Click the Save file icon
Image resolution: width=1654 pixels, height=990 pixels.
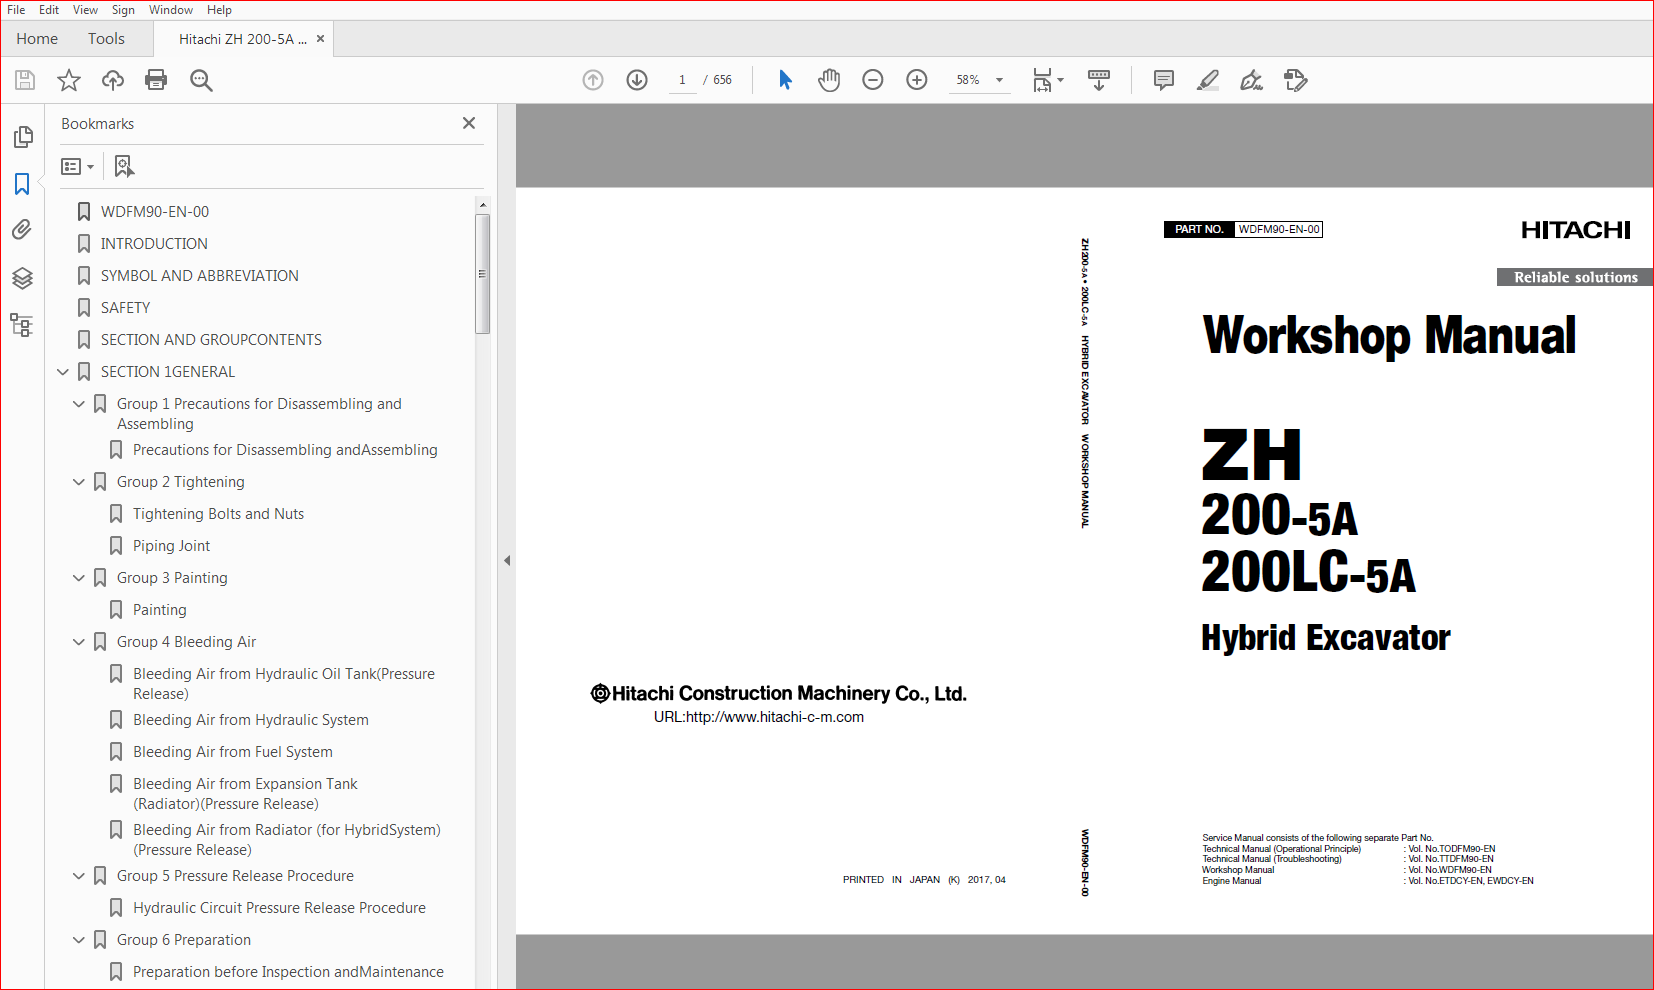[25, 80]
